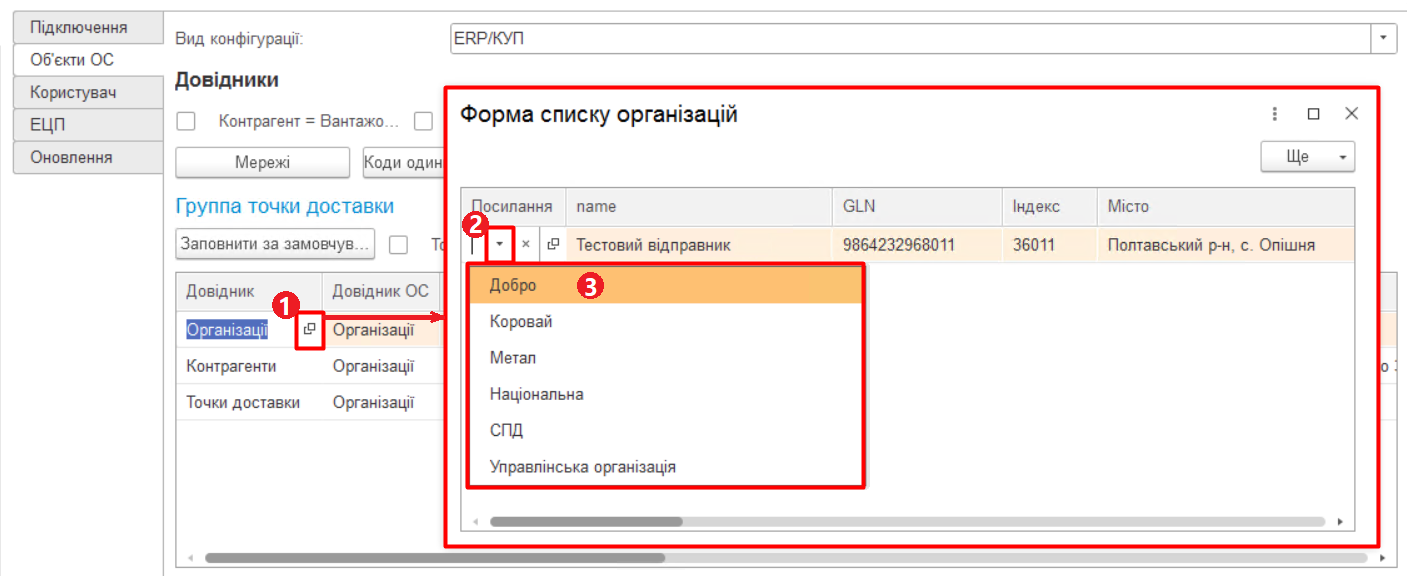Click the open-reference icon next to Тестовий відправник
The image size is (1407, 576).
(x=553, y=243)
